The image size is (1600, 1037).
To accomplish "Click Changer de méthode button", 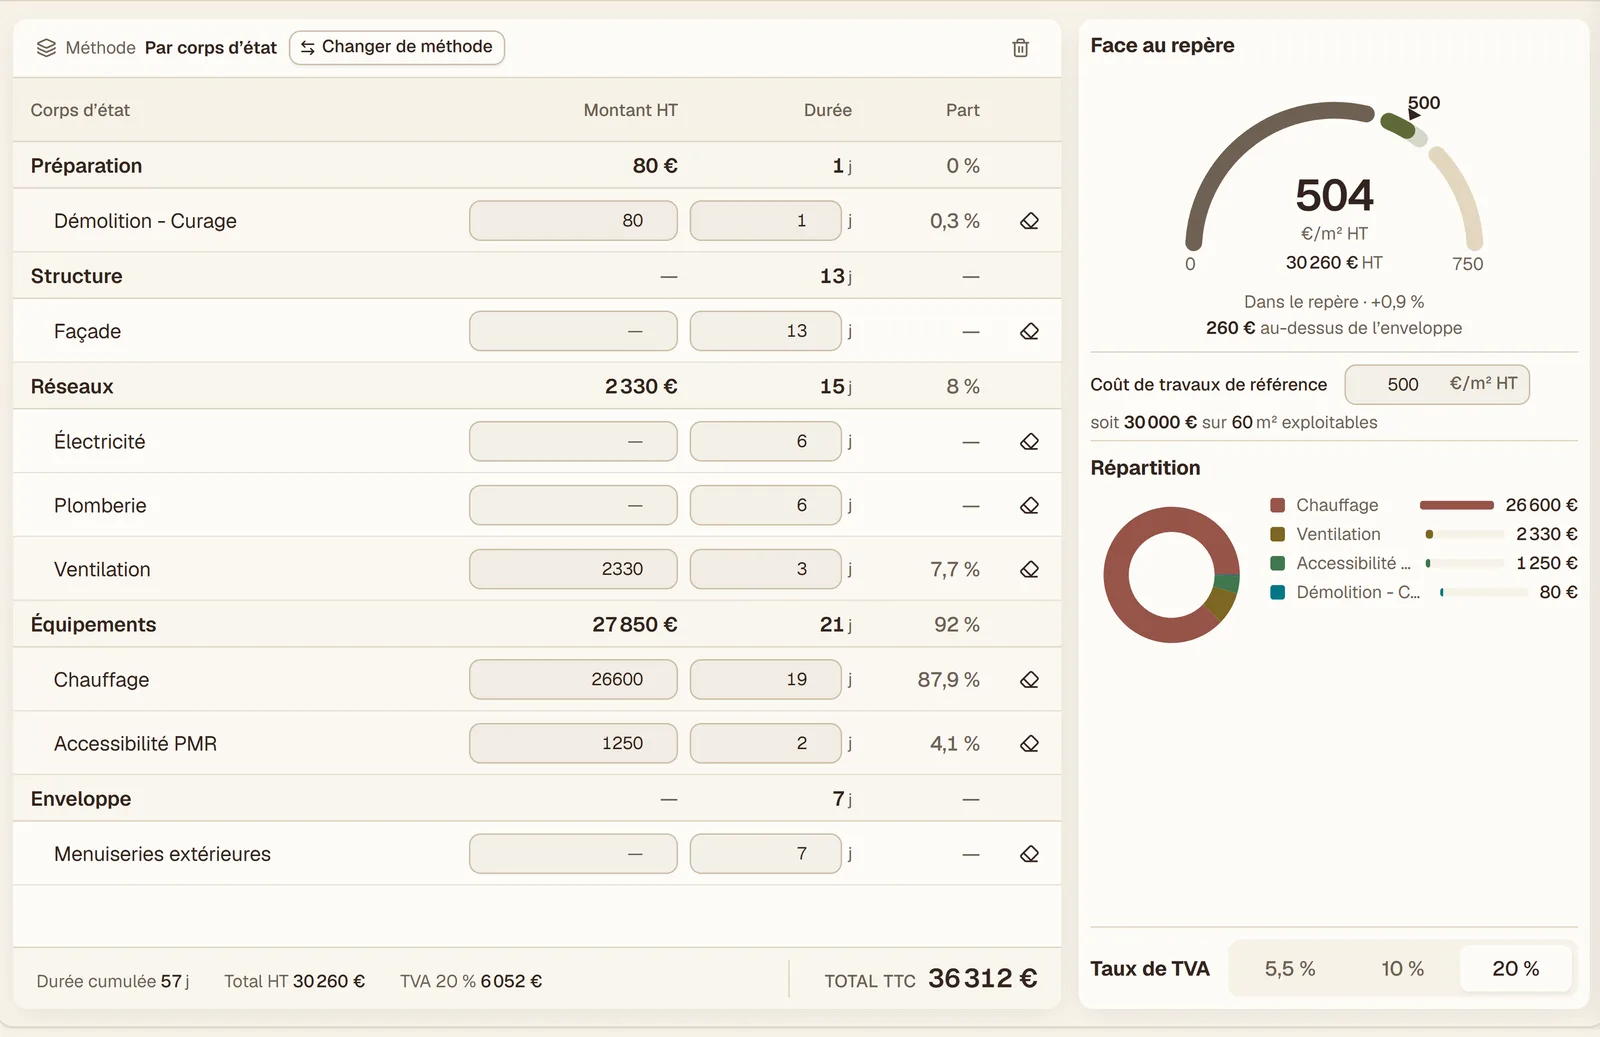I will pos(397,47).
